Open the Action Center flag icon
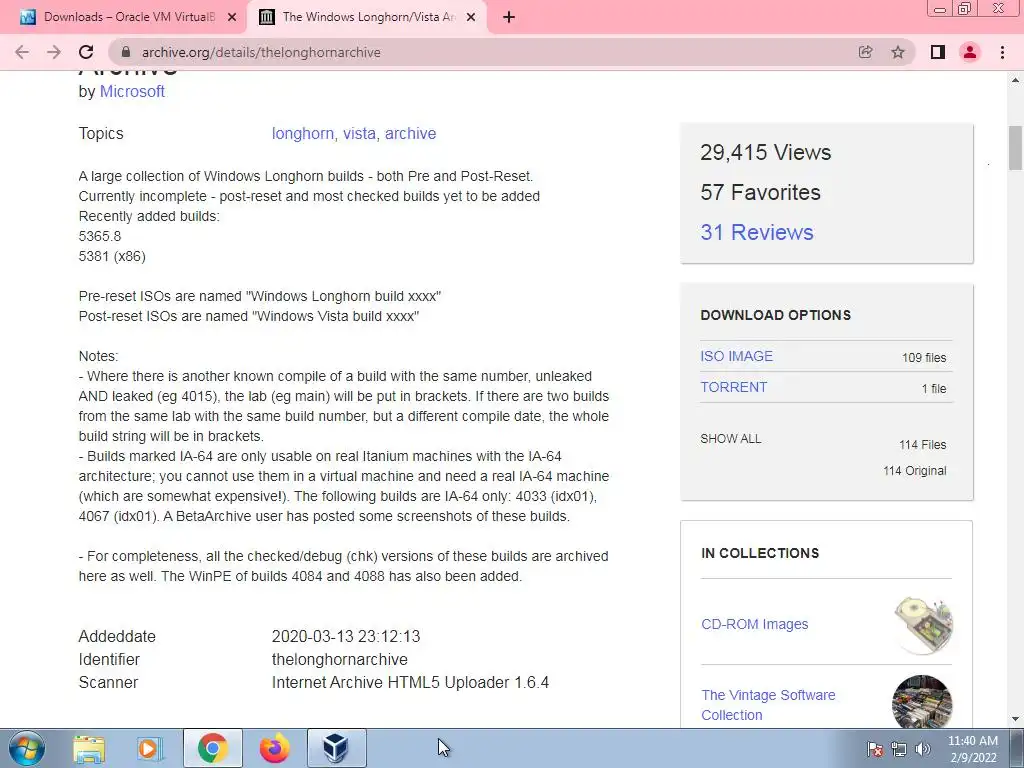Screen dimensions: 1024x768 point(874,749)
